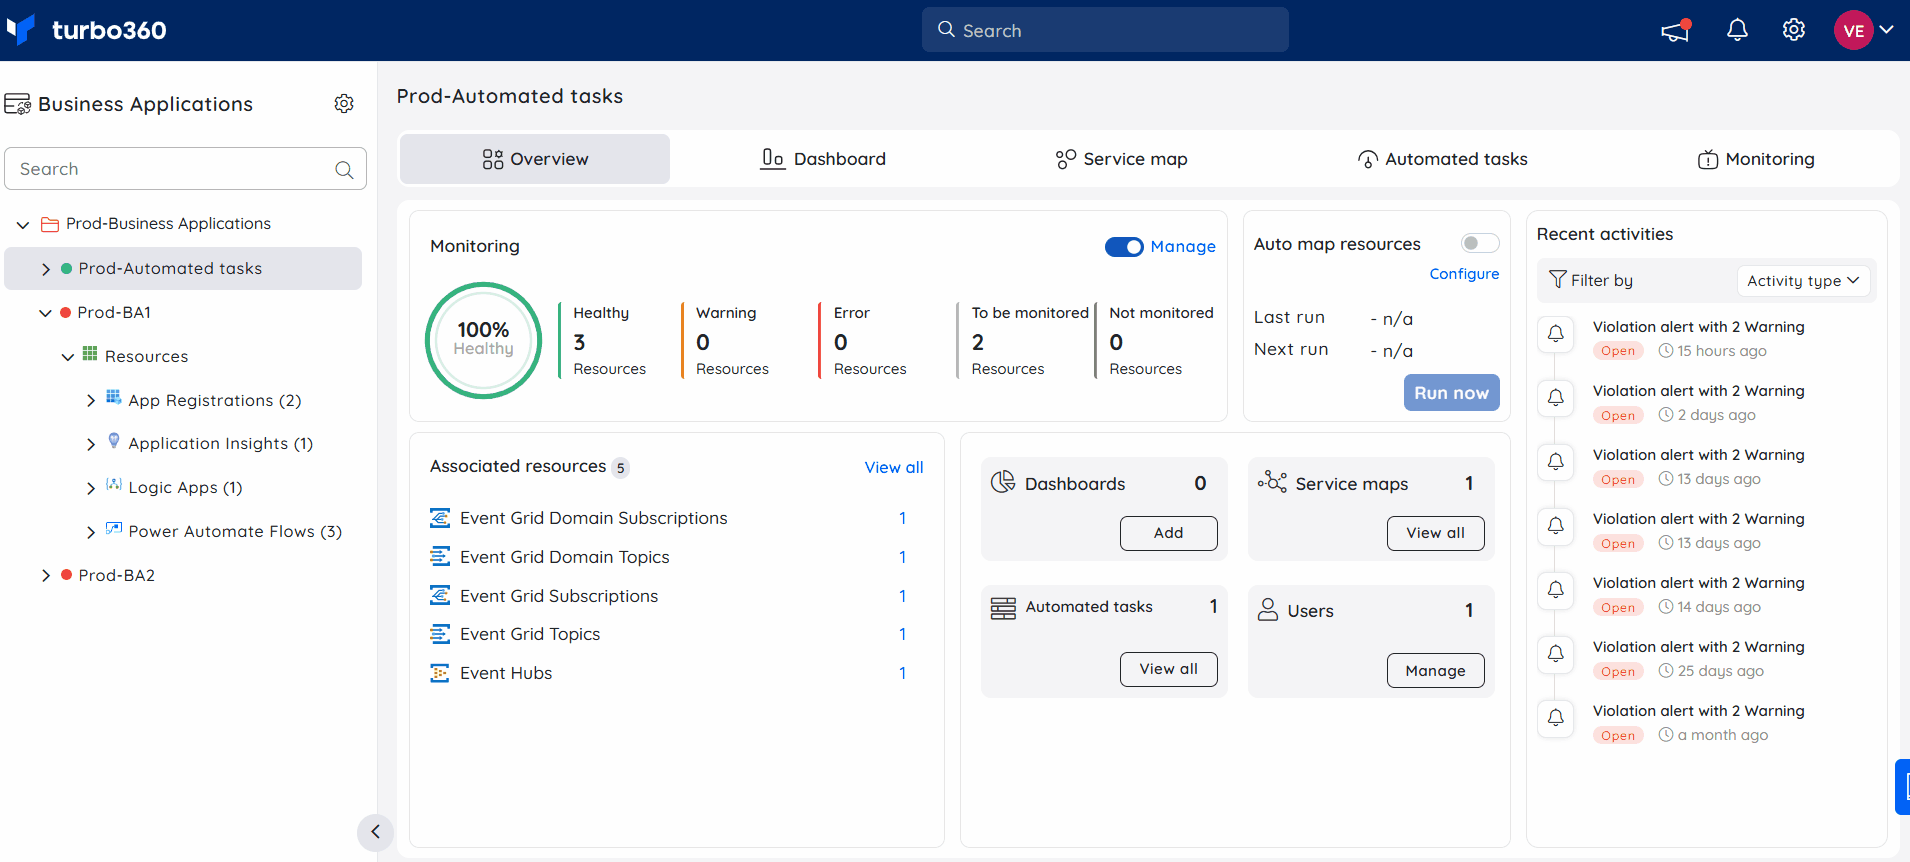
Task: Switch to the Automated tasks tab
Action: tap(1442, 159)
